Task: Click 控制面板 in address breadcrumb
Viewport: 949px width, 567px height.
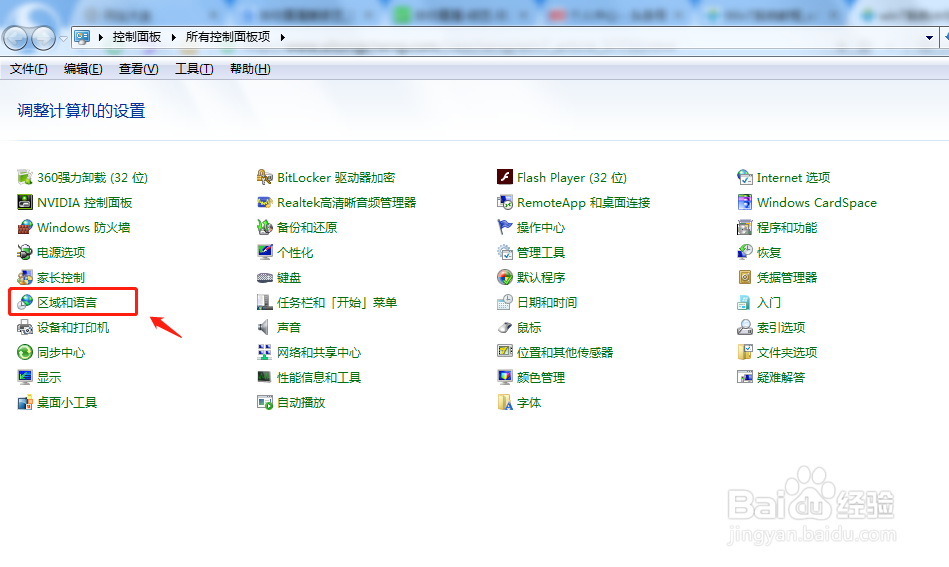Action: (x=137, y=37)
